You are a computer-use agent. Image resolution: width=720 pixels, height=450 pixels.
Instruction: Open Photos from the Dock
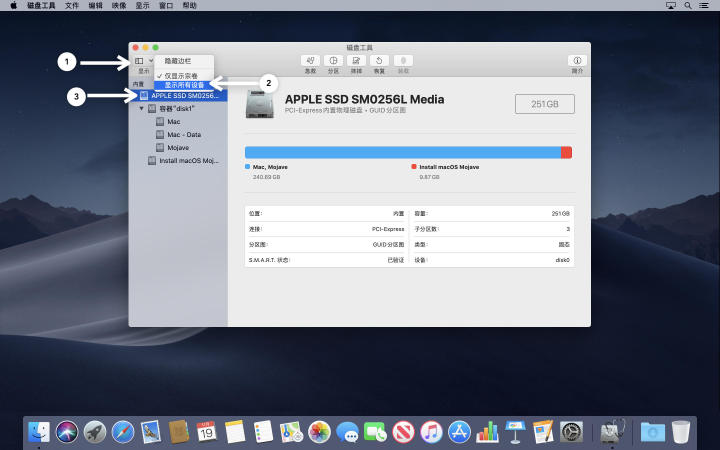pos(320,432)
